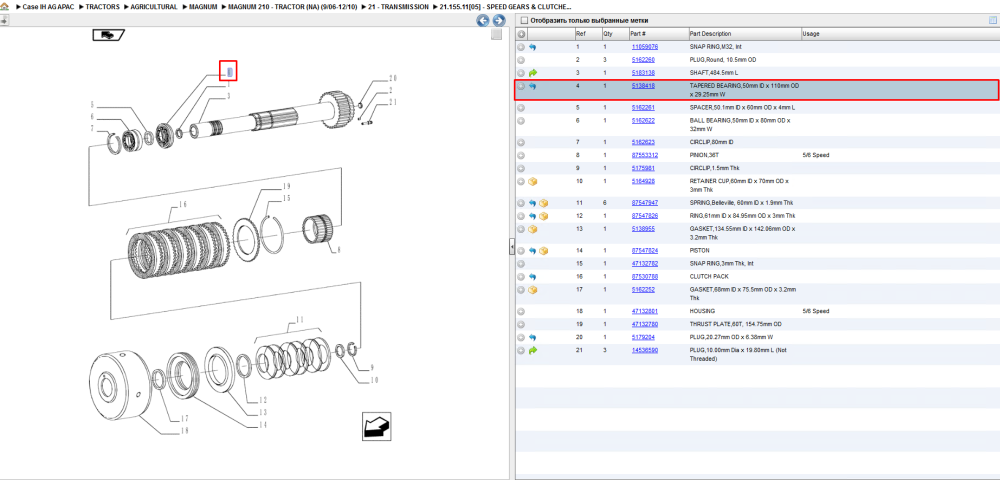This screenshot has height=480, width=1000.
Task: Select 'CIRCLIP,80mm ID' description text
Action: click(713, 142)
